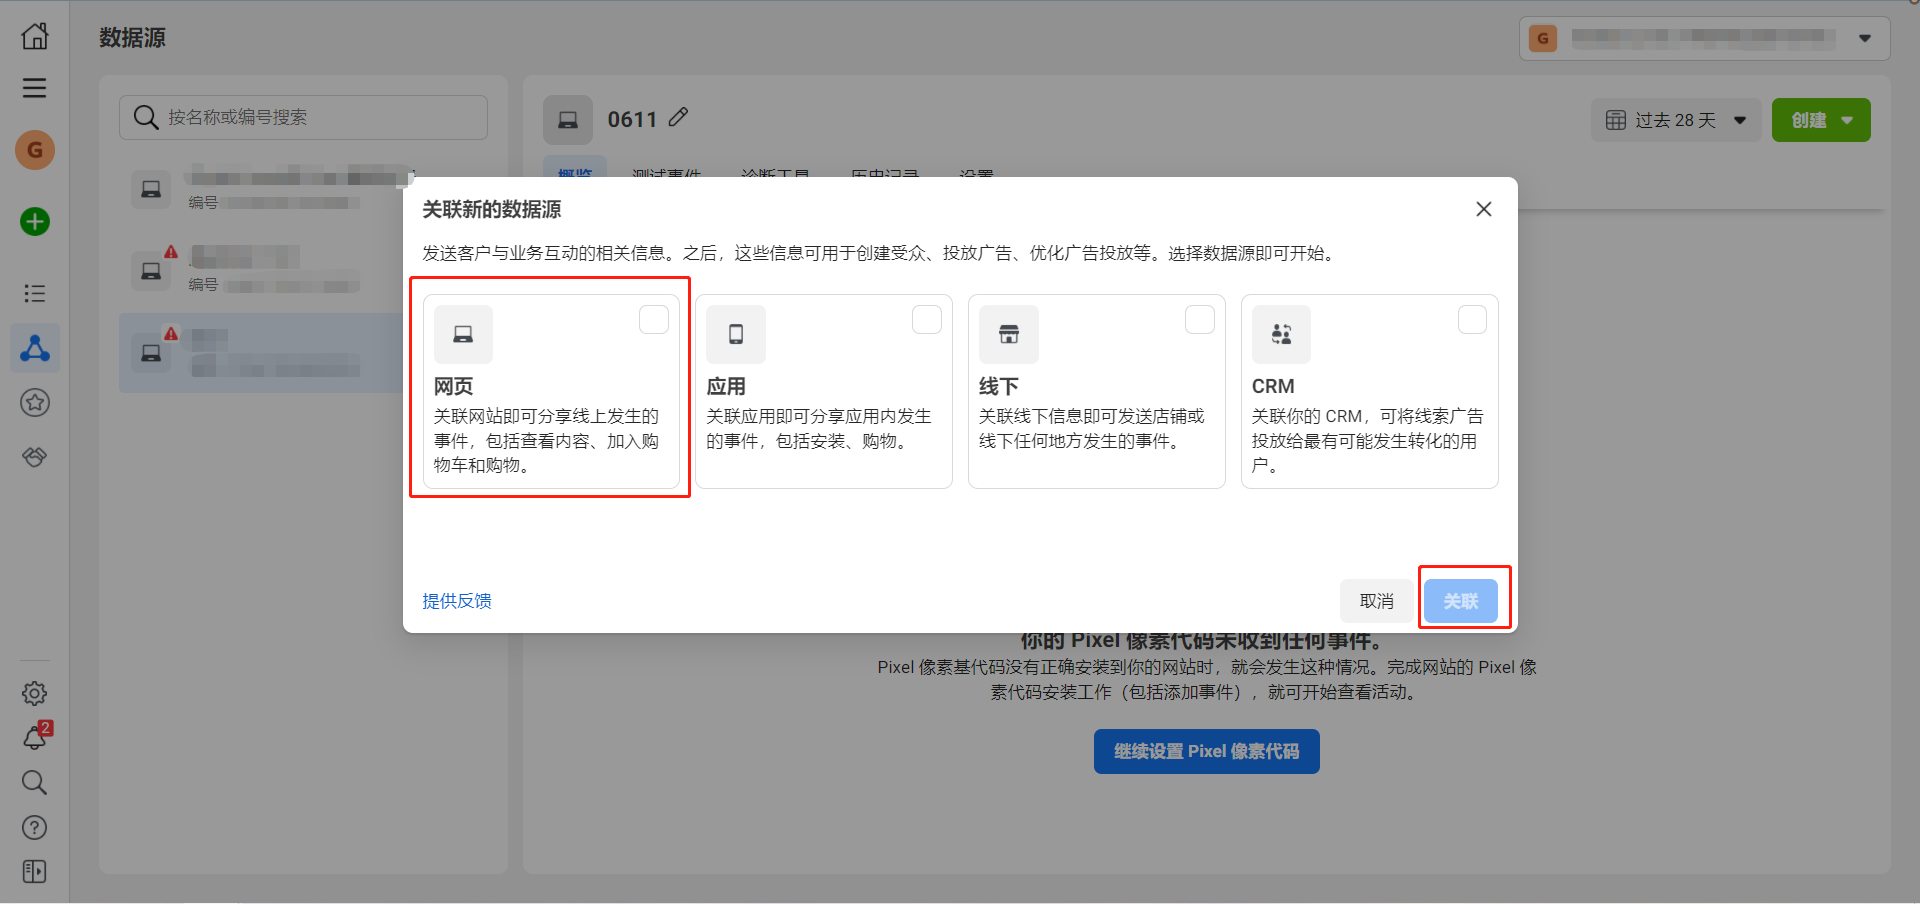The width and height of the screenshot is (1920, 904).
Task: Click the 按名称或编号搜索 search field
Action: [303, 117]
